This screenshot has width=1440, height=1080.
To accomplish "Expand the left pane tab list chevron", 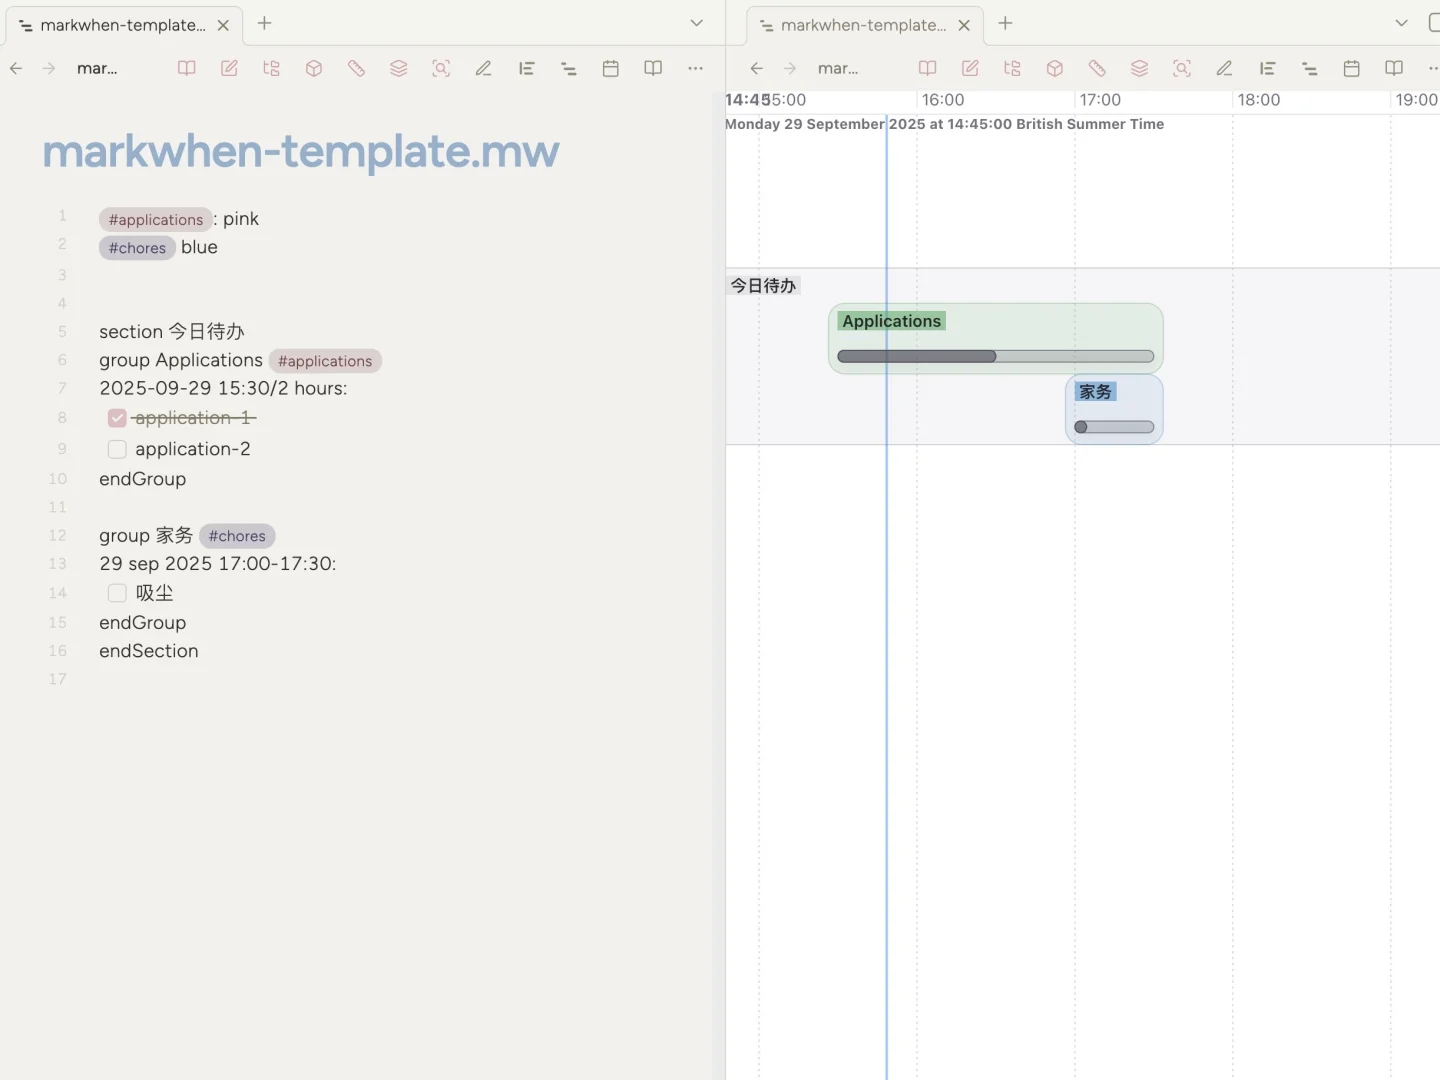I will (697, 23).
